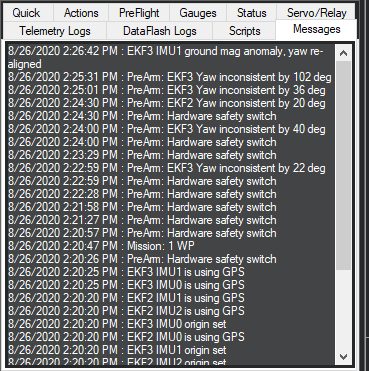Open the Servo/Relay tab
The width and height of the screenshot is (369, 371).
click(x=316, y=13)
